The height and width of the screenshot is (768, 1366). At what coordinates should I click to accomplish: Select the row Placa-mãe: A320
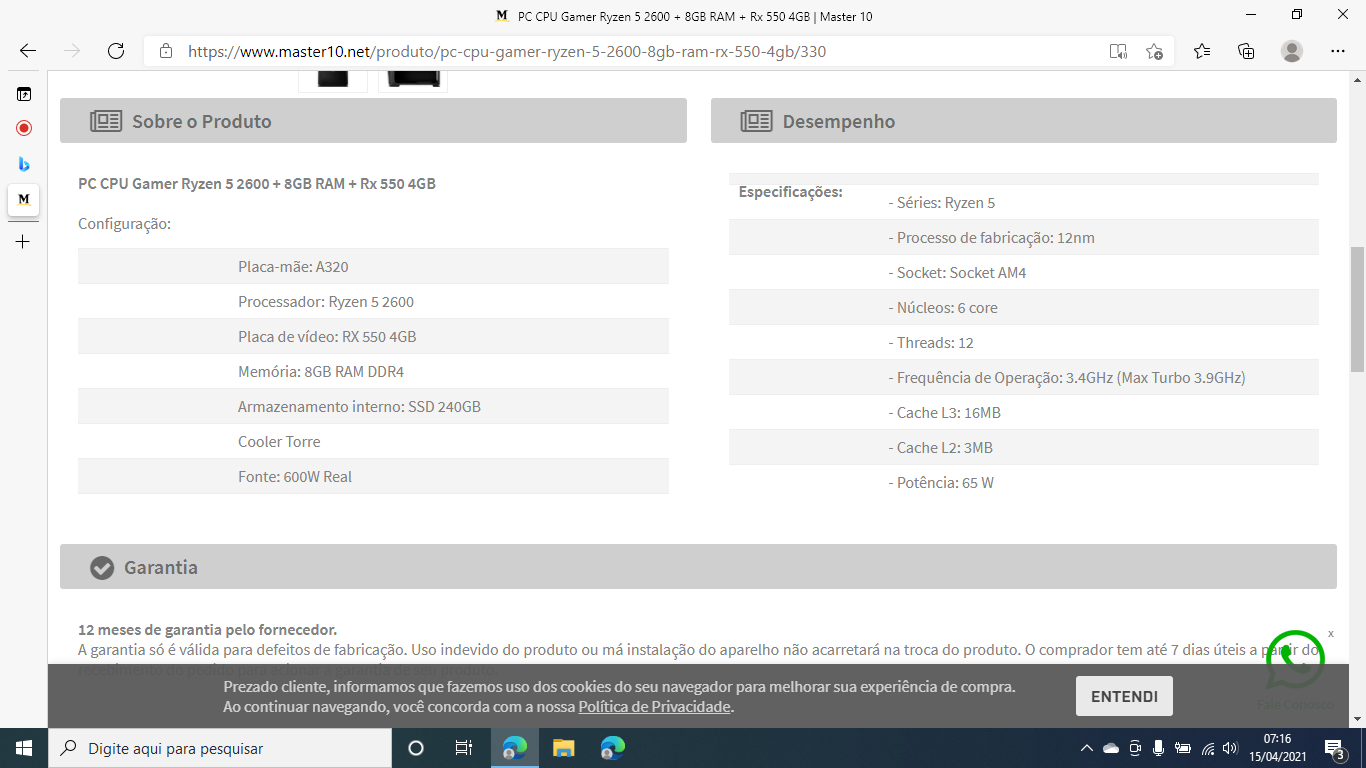[x=373, y=266]
